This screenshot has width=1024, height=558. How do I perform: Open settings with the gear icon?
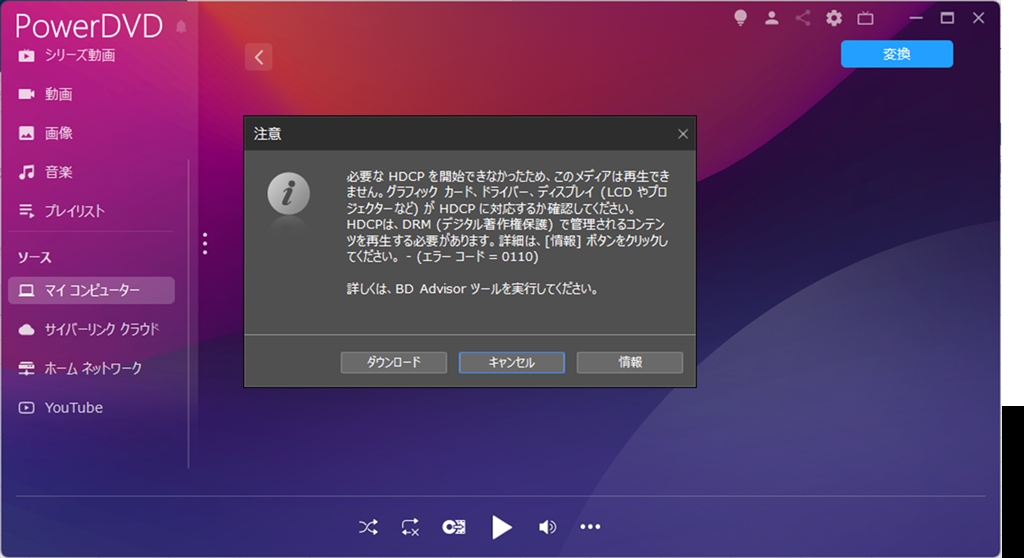[834, 18]
